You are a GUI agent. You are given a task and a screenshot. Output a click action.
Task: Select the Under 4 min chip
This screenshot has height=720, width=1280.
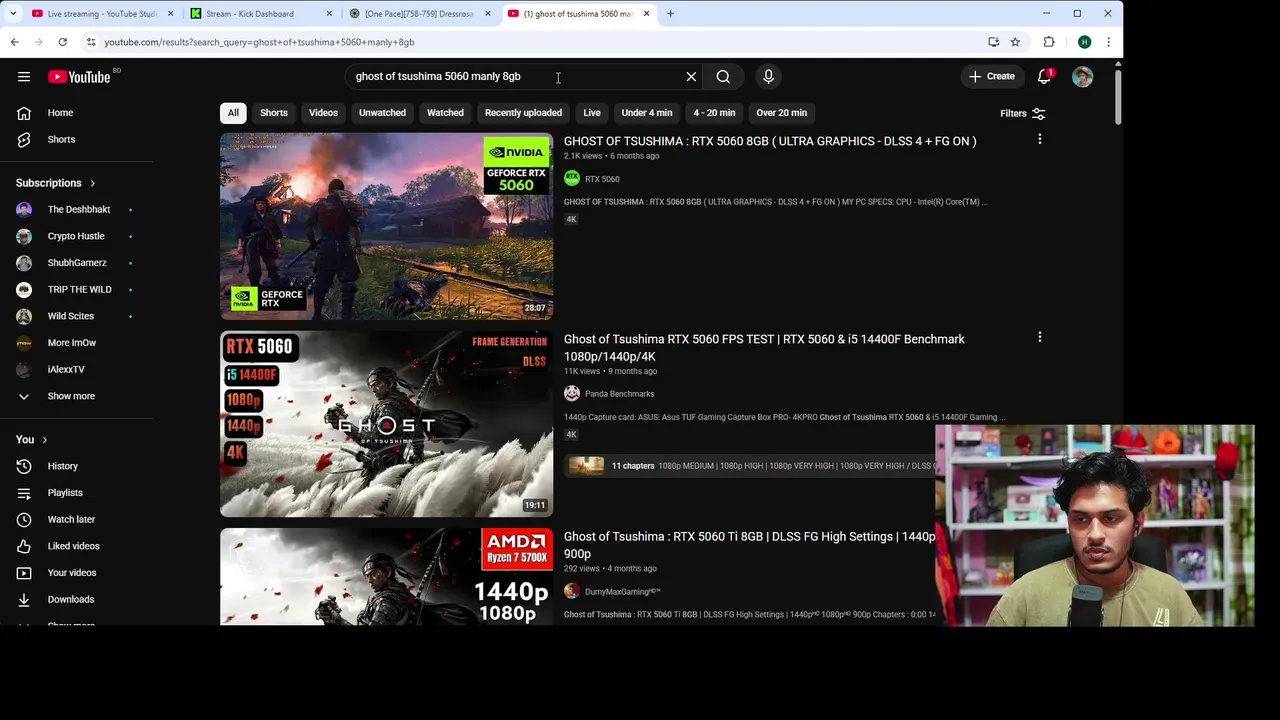(647, 113)
